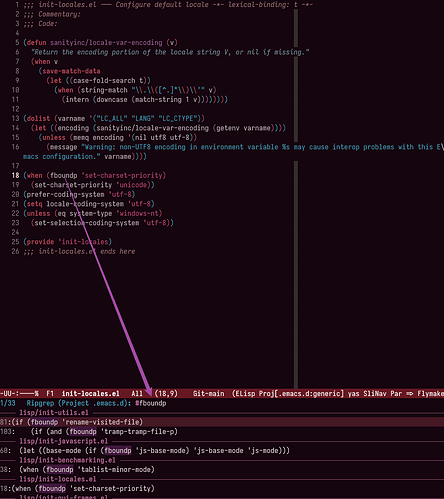Image resolution: width=444 pixels, height=499 pixels.
Task: Click the lisp/init-utils.el group header
Action: coord(54,413)
